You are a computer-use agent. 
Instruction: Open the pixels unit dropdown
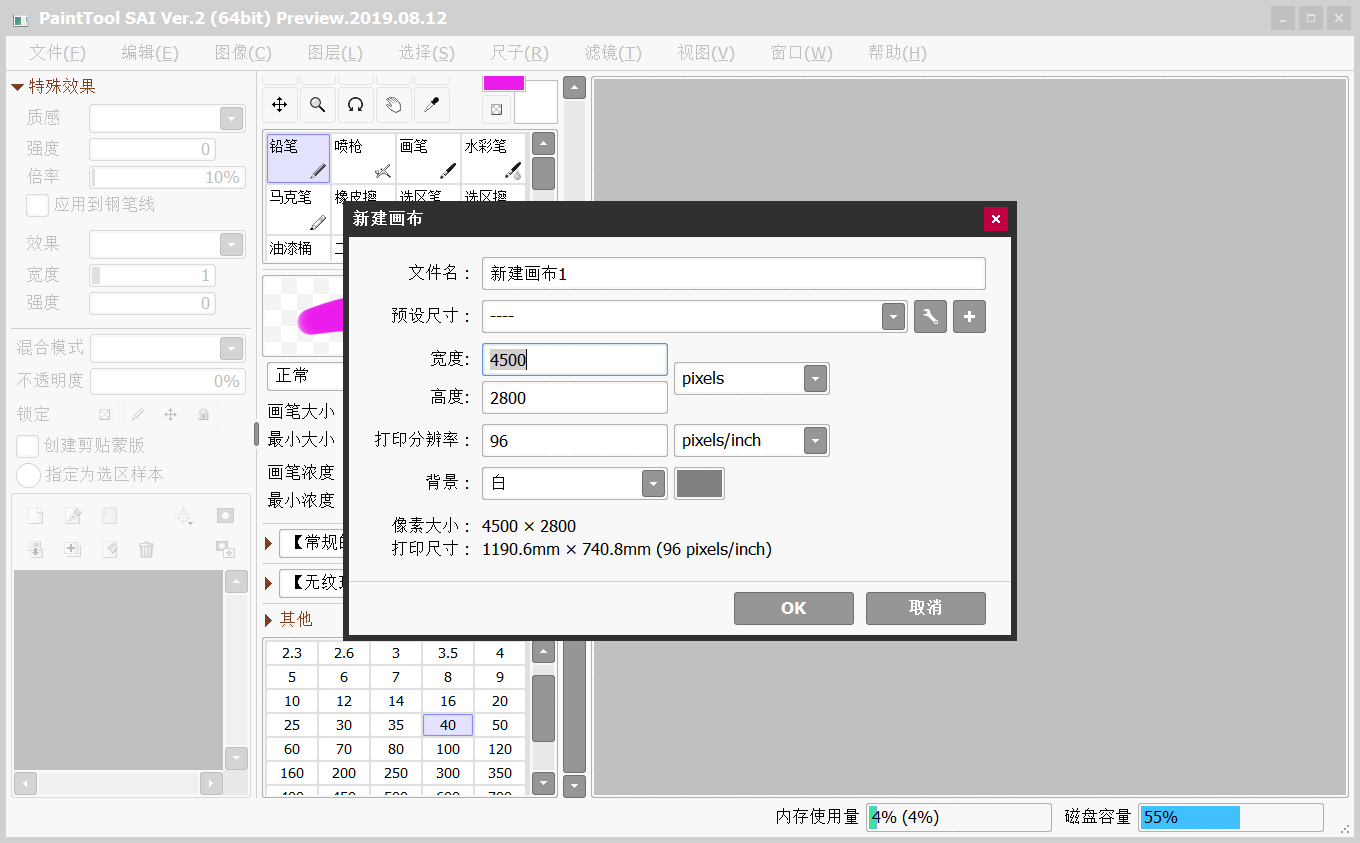coord(751,378)
